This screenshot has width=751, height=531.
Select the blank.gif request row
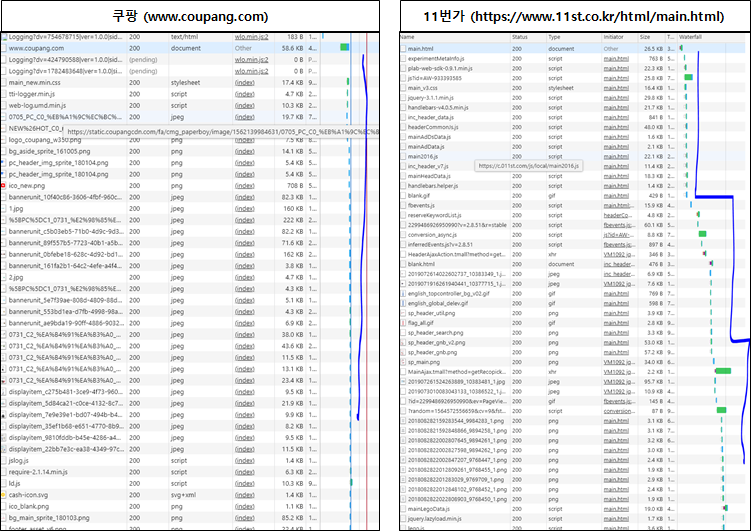point(573,195)
